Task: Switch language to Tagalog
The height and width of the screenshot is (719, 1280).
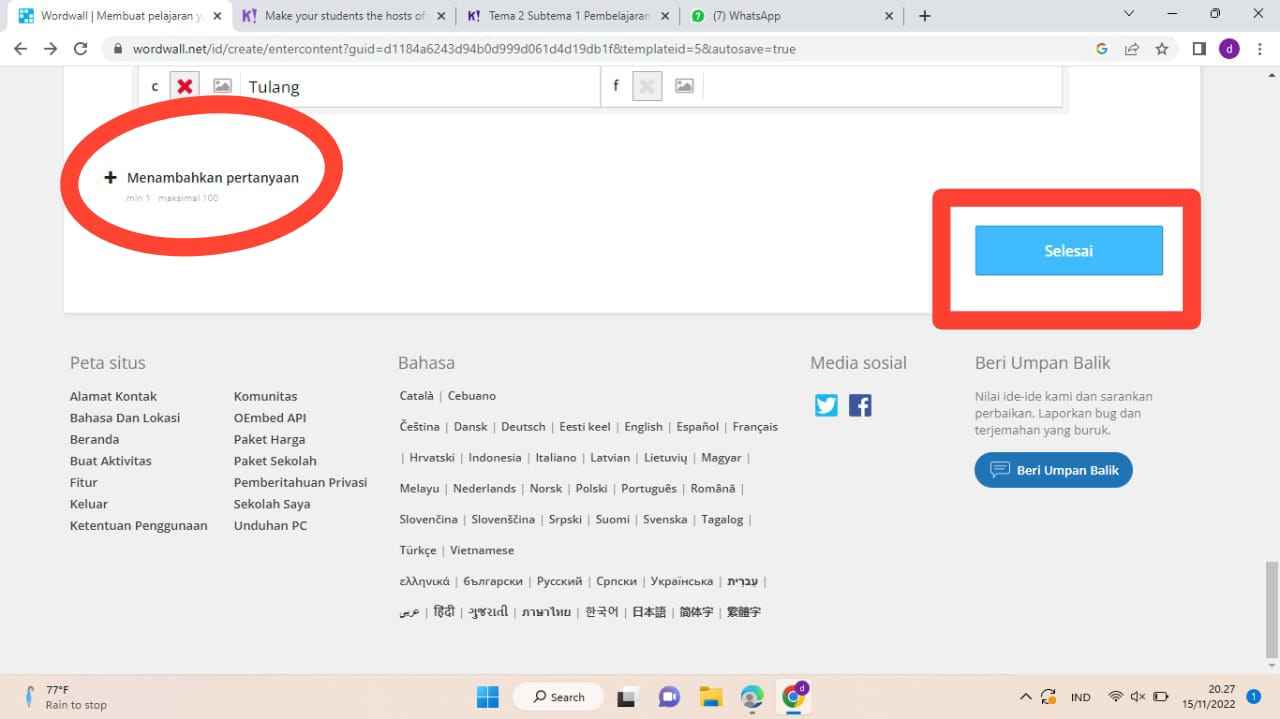Action: pos(722,520)
